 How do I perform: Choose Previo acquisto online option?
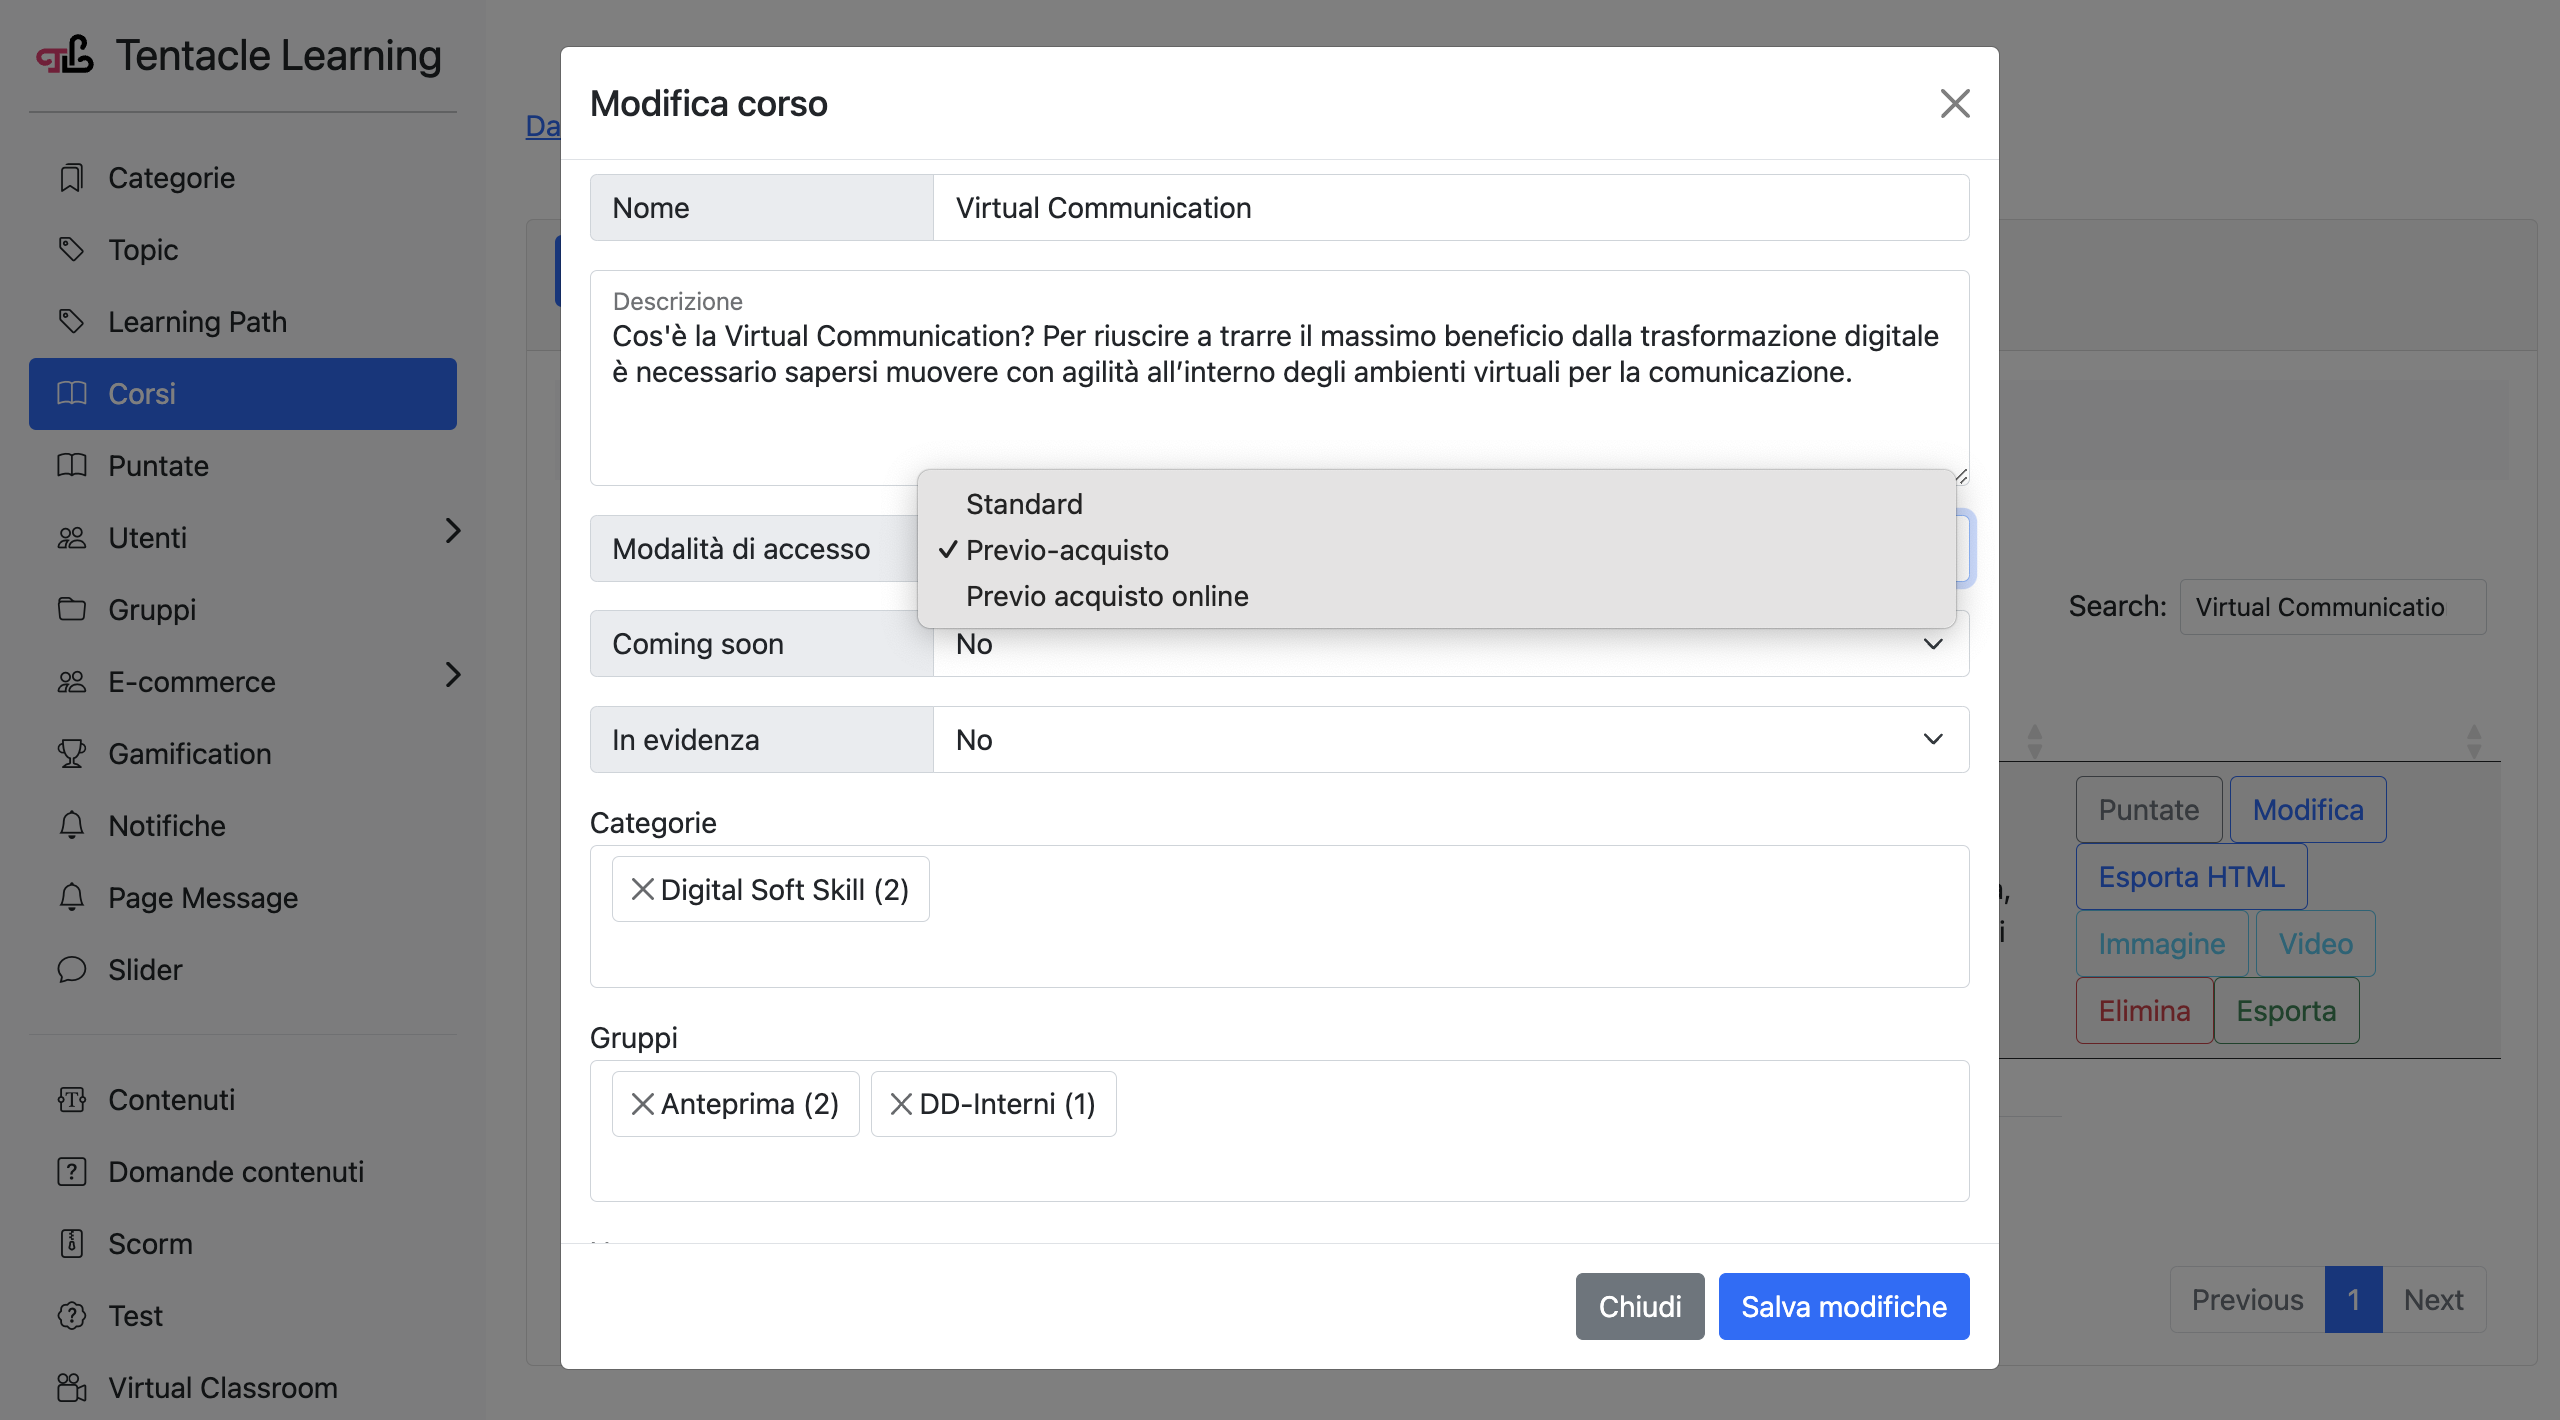pos(1107,596)
